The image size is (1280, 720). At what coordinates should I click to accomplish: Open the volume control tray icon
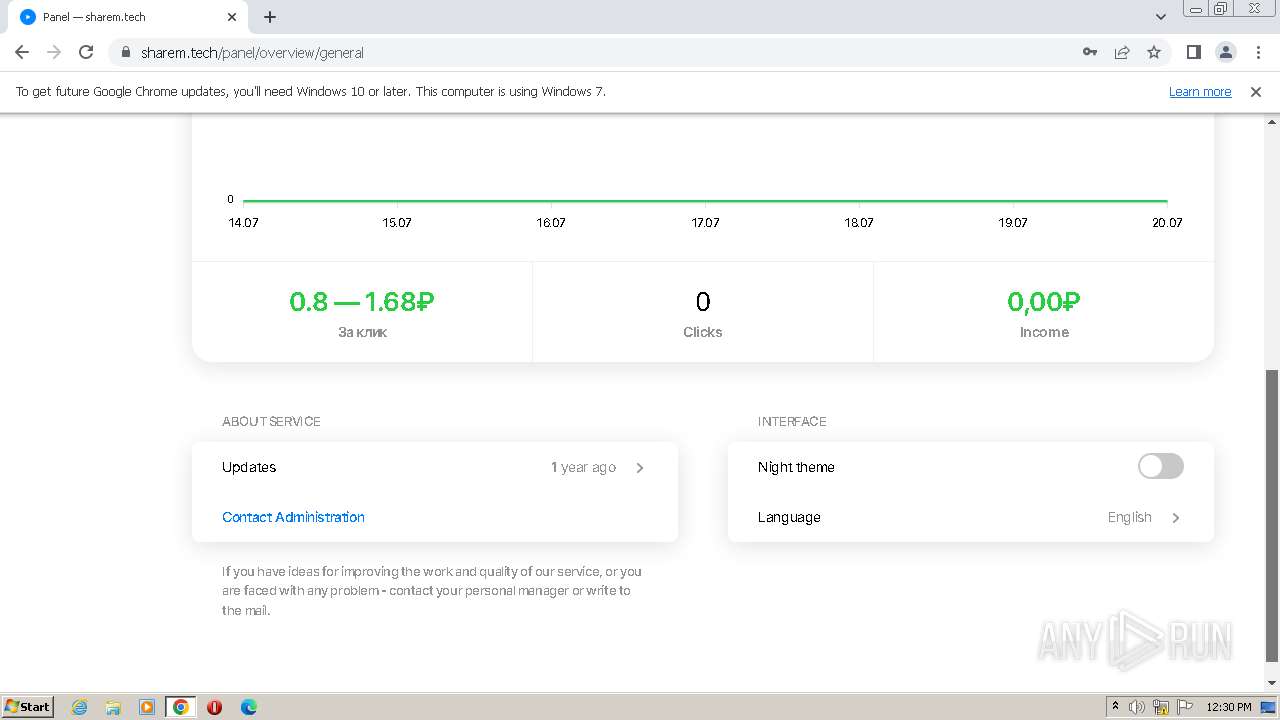pos(1137,707)
